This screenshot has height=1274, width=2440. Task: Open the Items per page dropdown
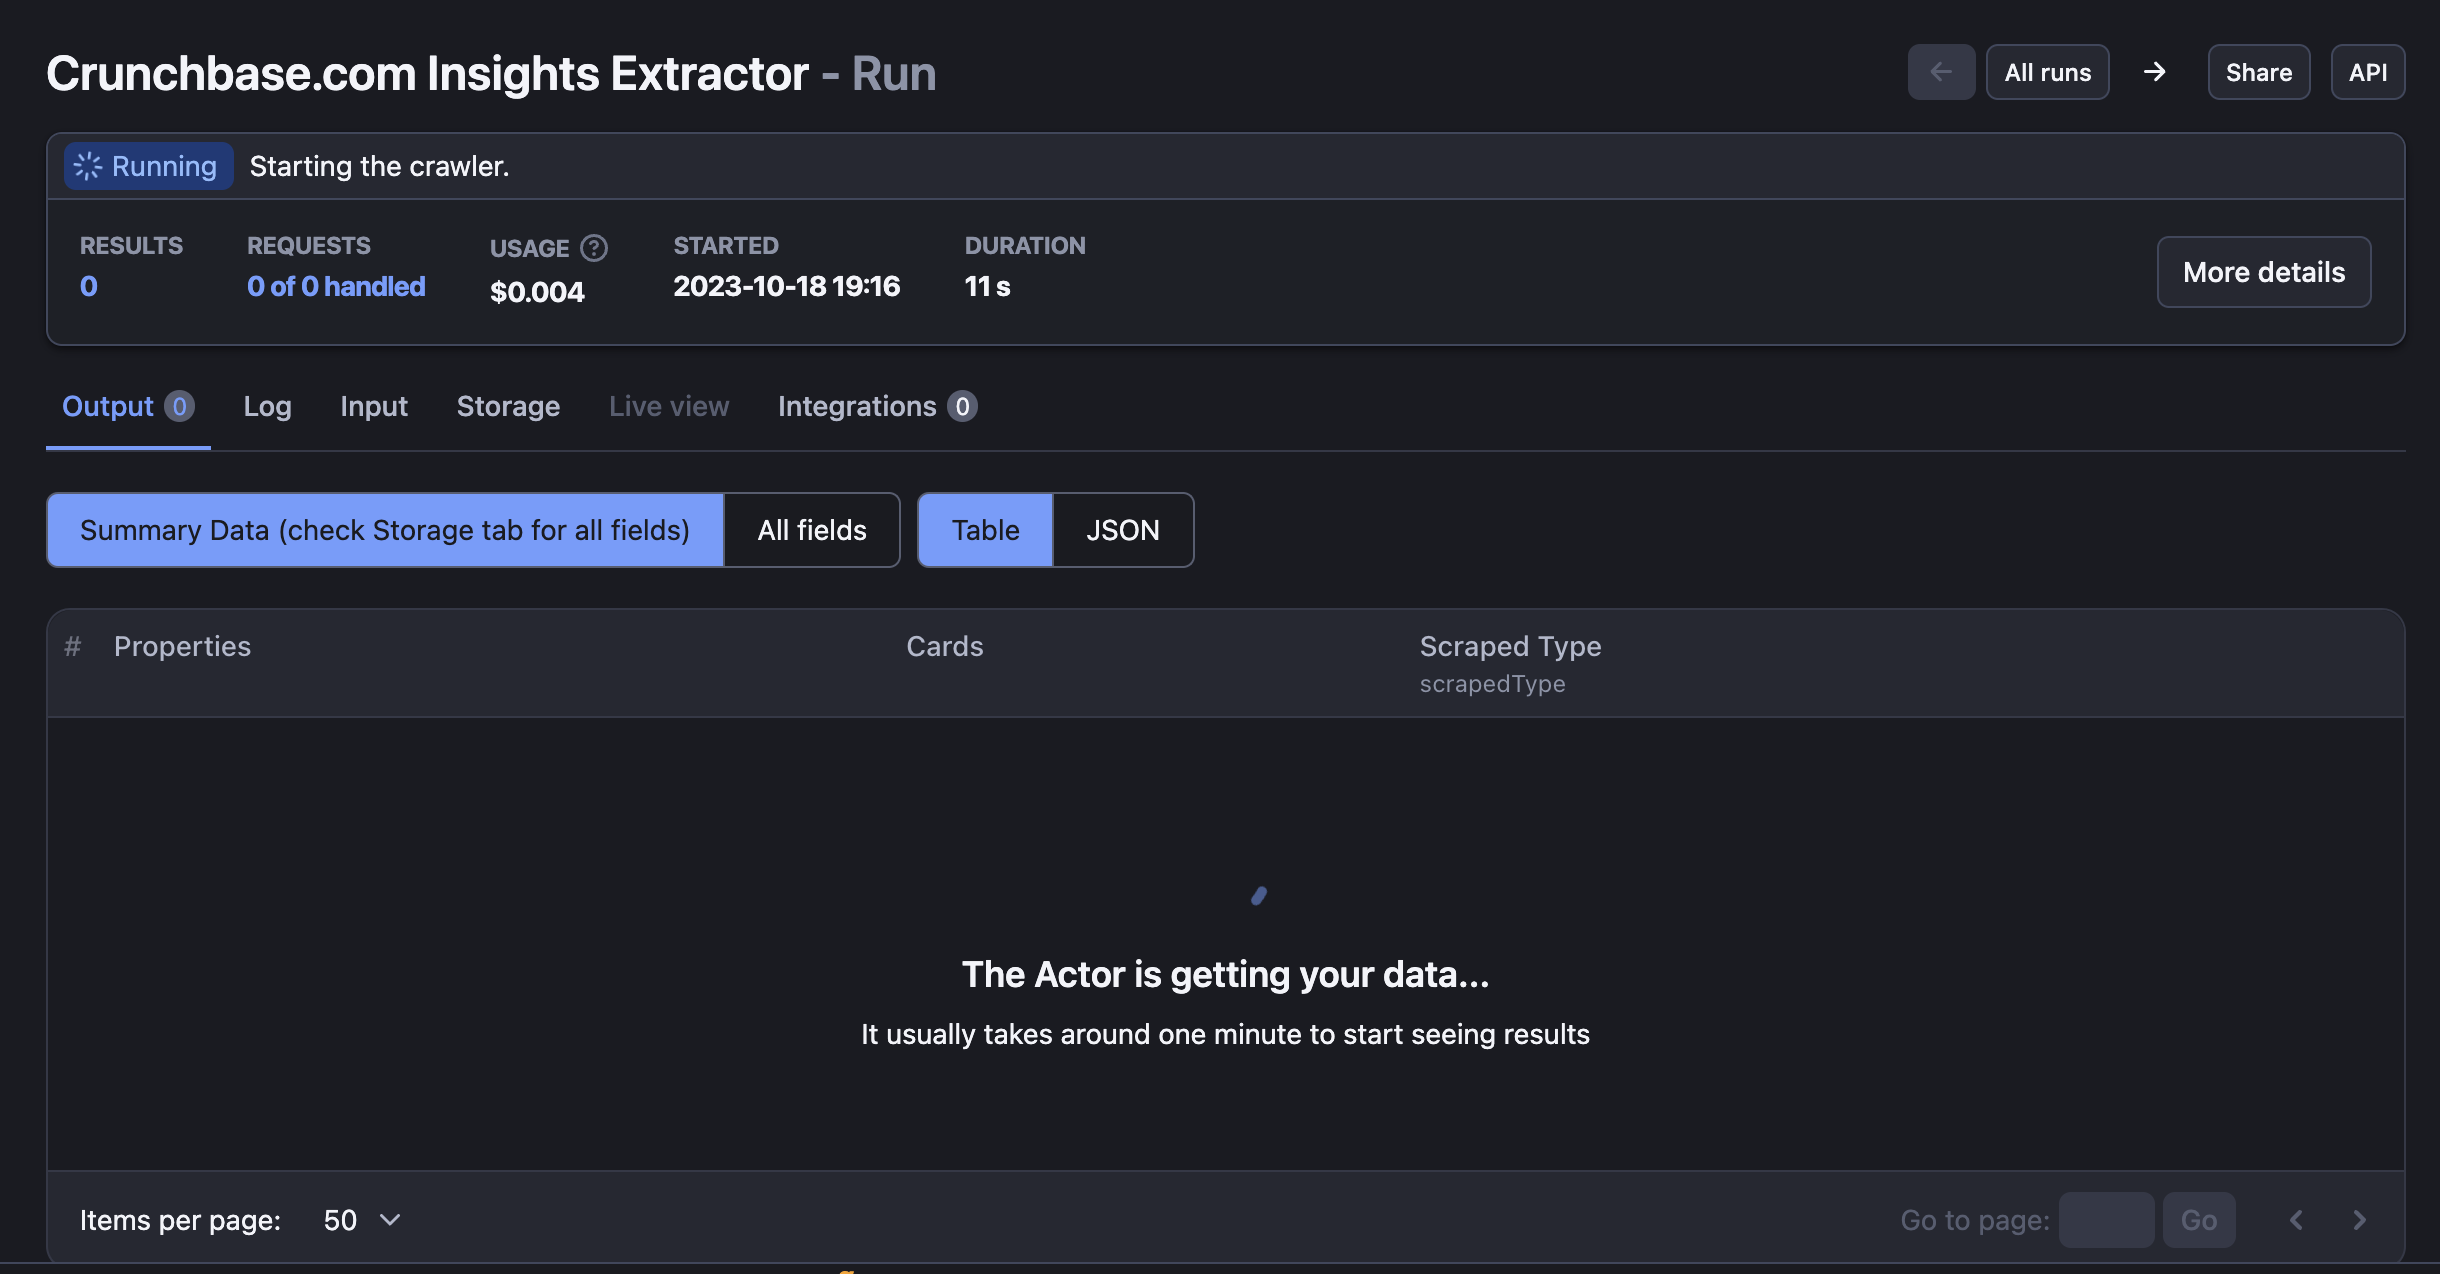coord(360,1219)
